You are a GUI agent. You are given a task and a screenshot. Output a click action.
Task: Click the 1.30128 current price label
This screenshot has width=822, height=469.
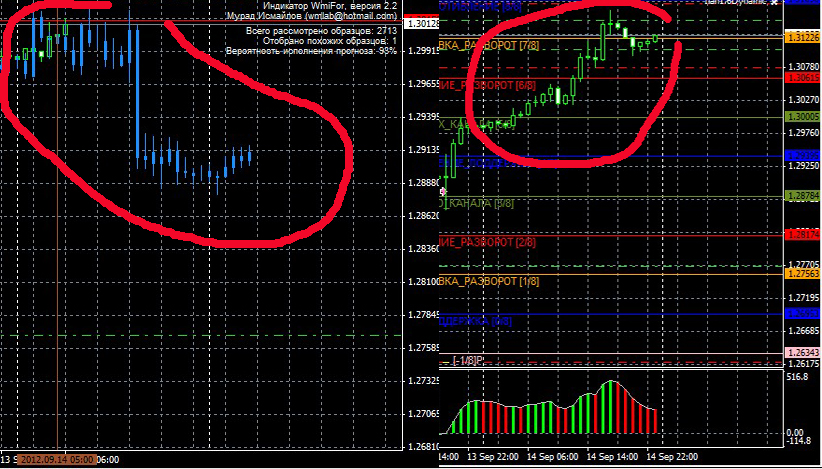coord(422,24)
